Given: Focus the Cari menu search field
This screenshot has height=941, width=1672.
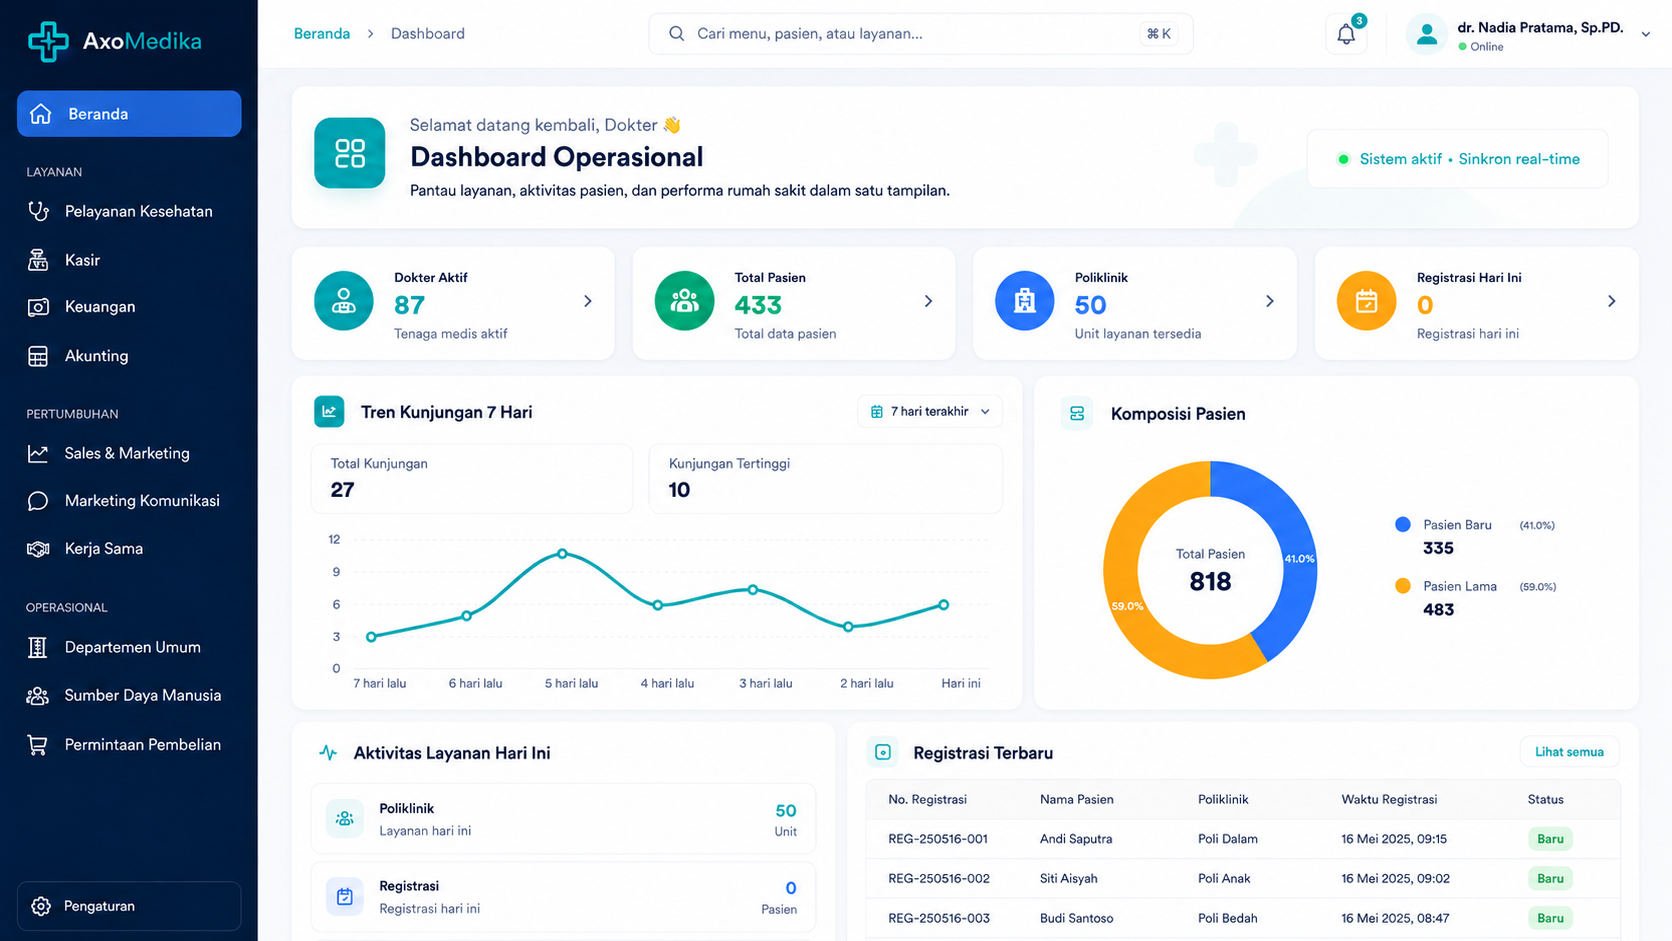Looking at the screenshot, I should tap(920, 34).
